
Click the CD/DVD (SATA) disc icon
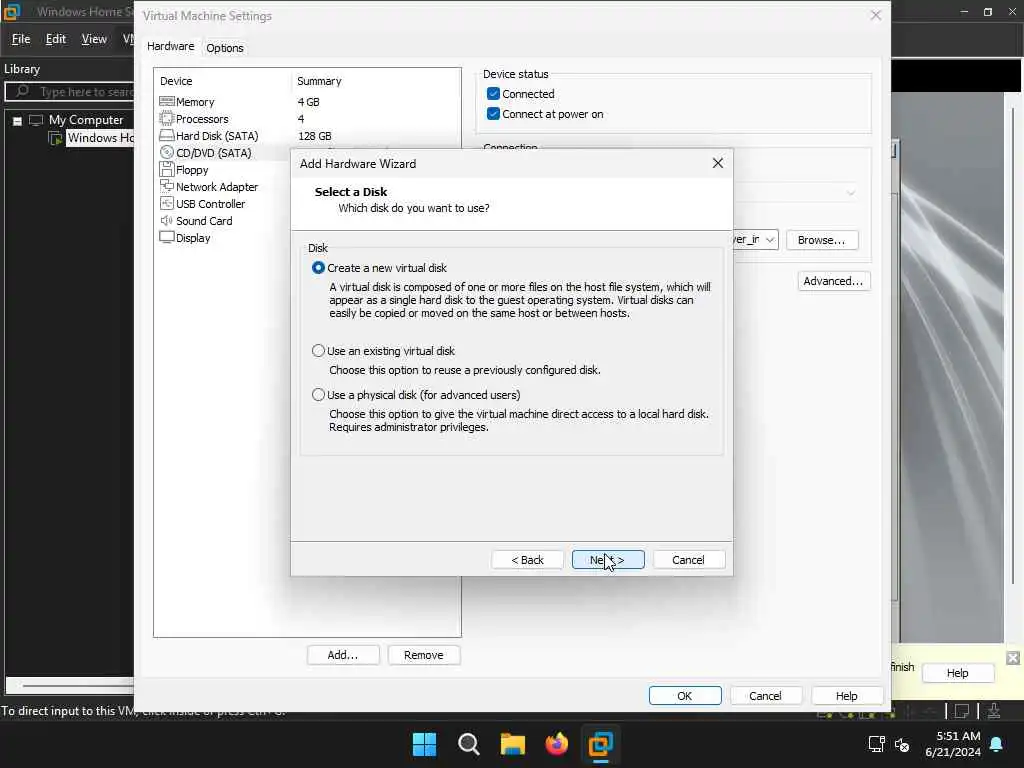coord(167,152)
